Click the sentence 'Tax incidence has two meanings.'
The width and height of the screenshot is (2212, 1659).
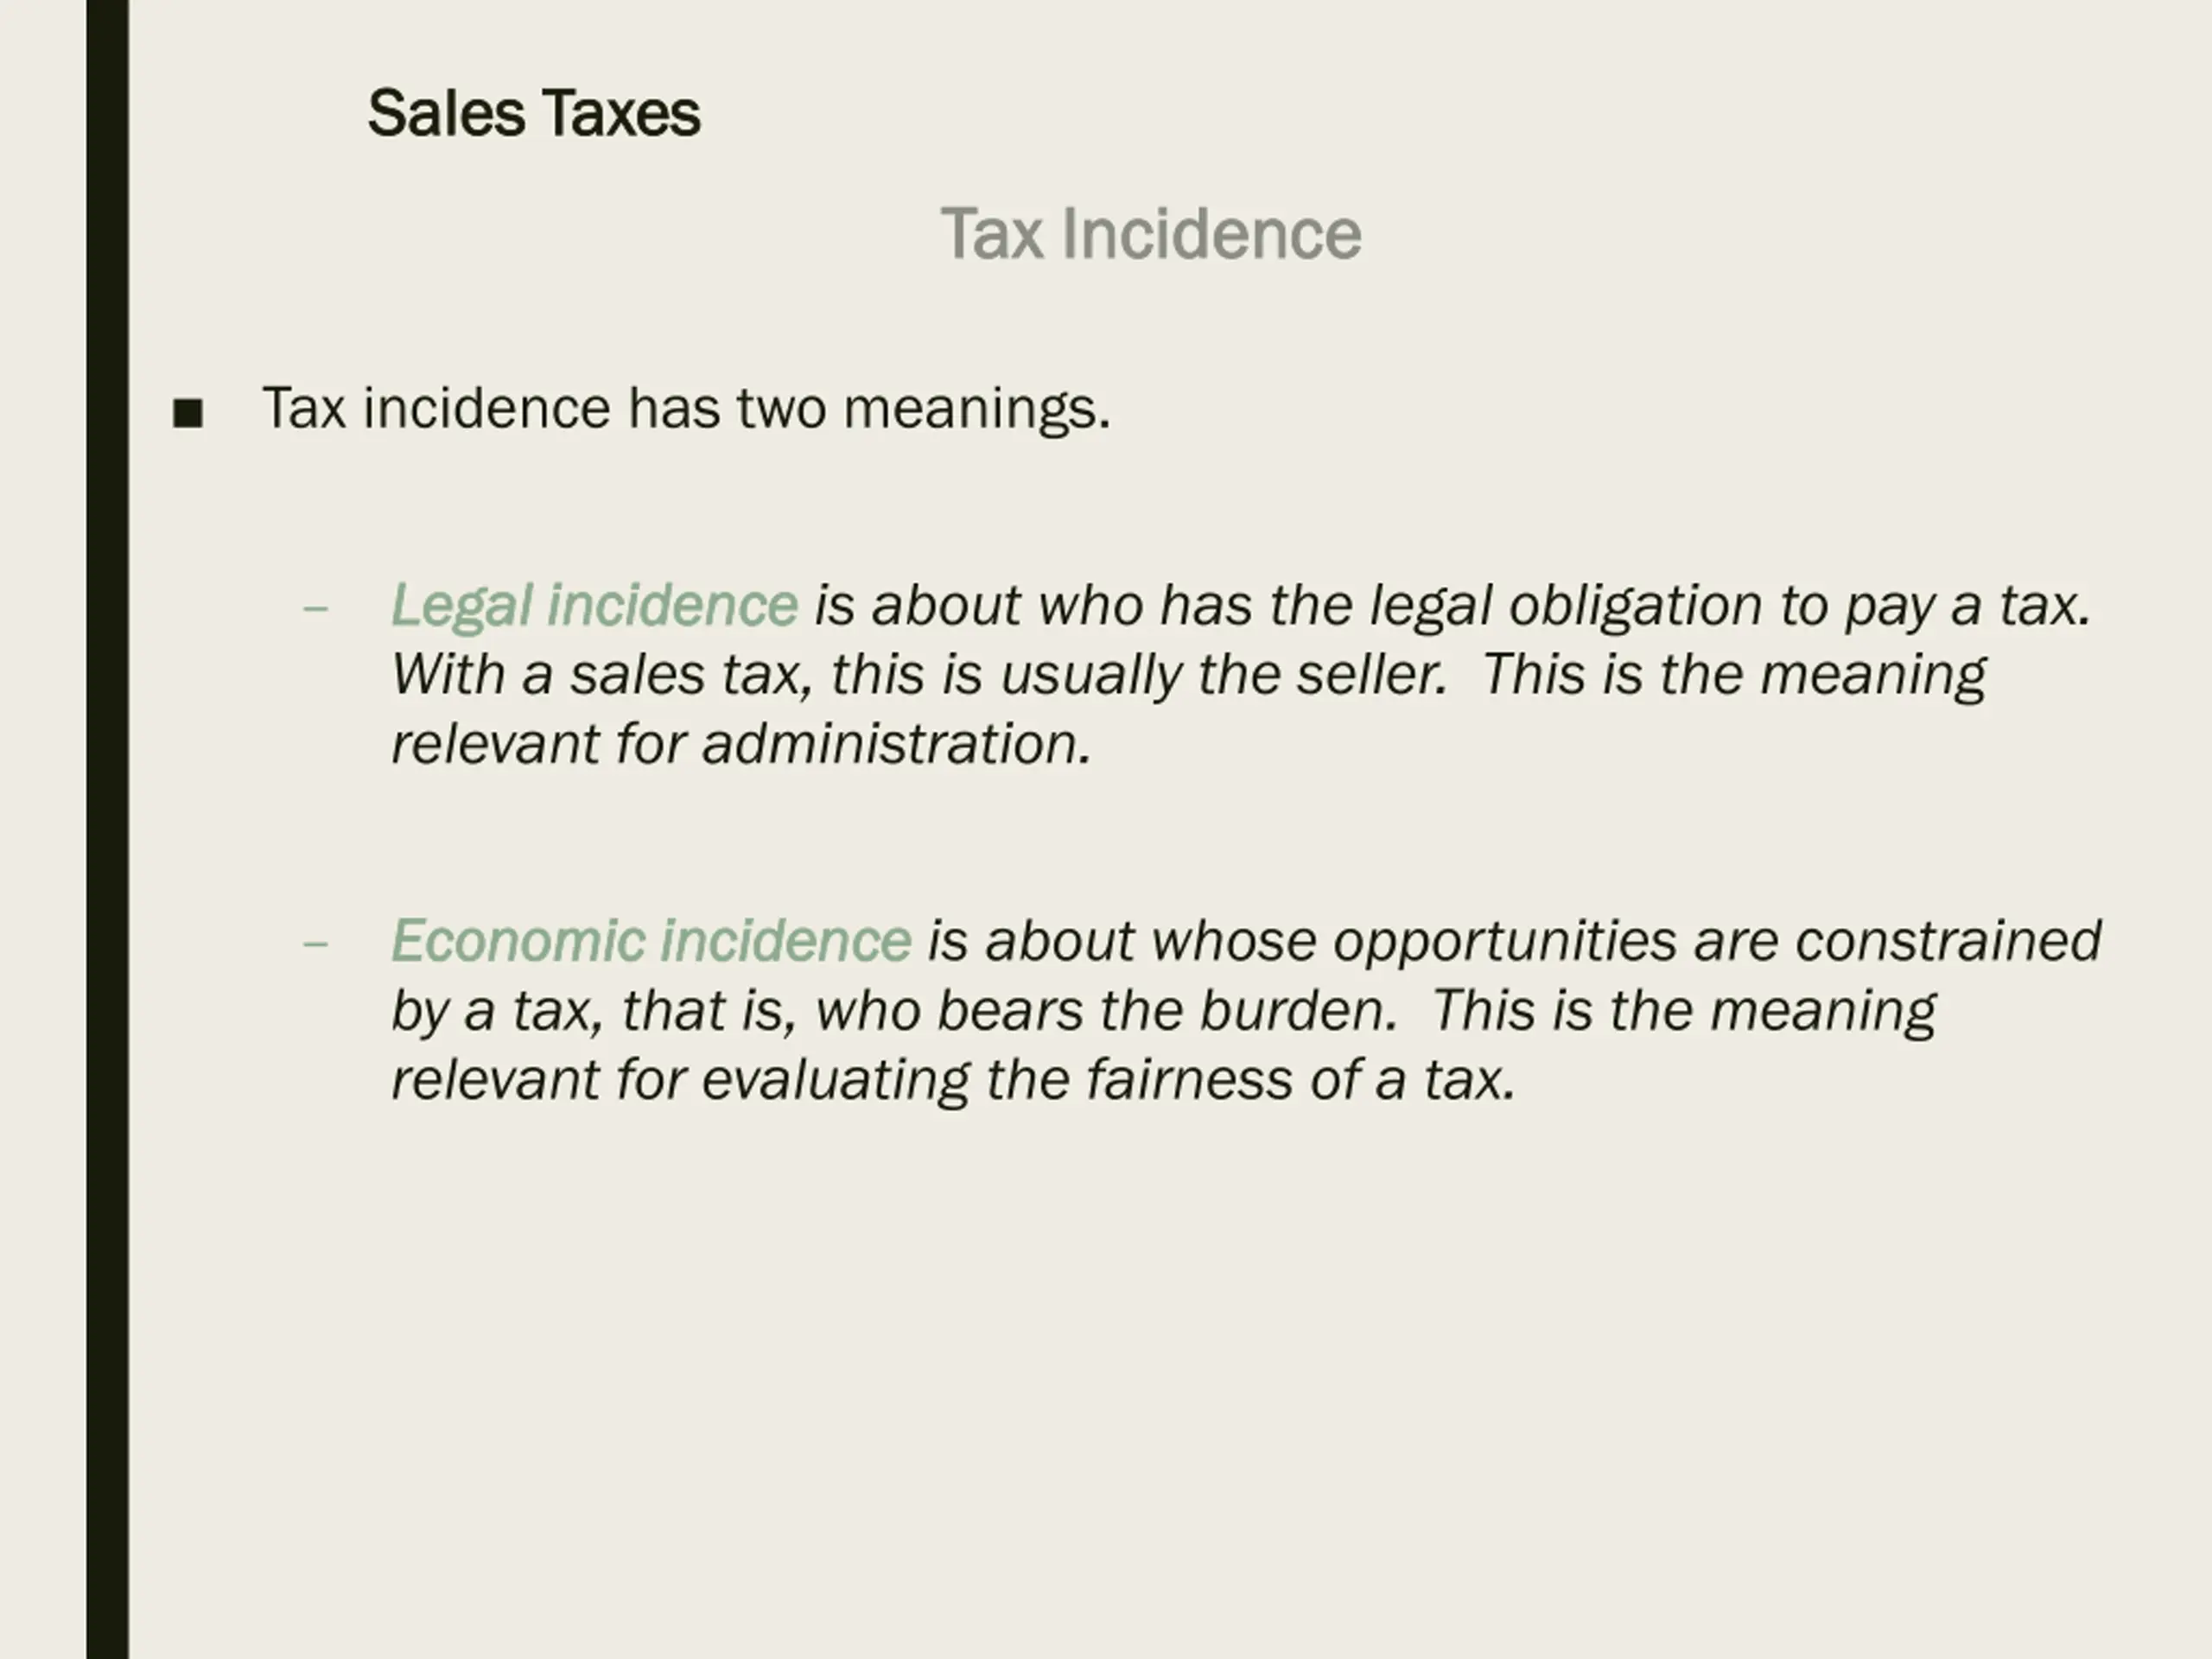click(x=686, y=409)
